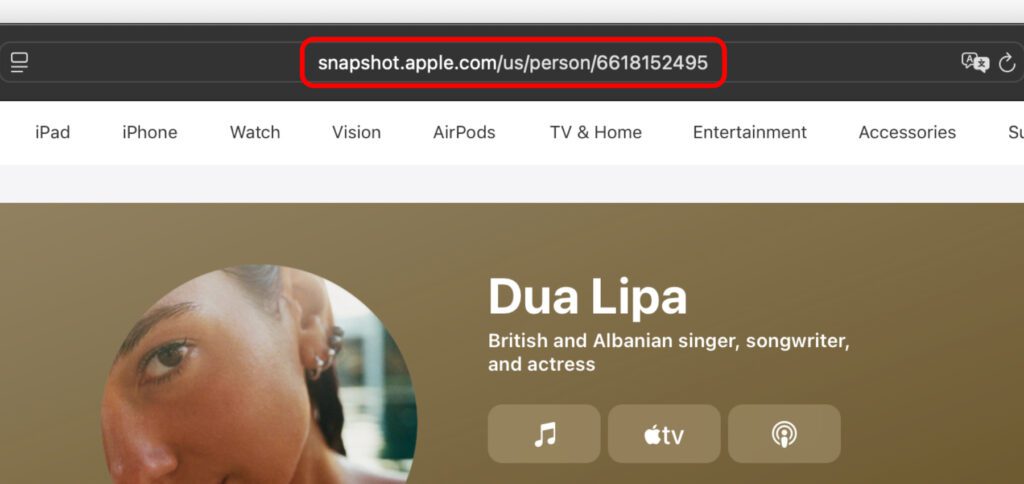Open the Apple Music note button
The image size is (1024, 484).
point(544,434)
